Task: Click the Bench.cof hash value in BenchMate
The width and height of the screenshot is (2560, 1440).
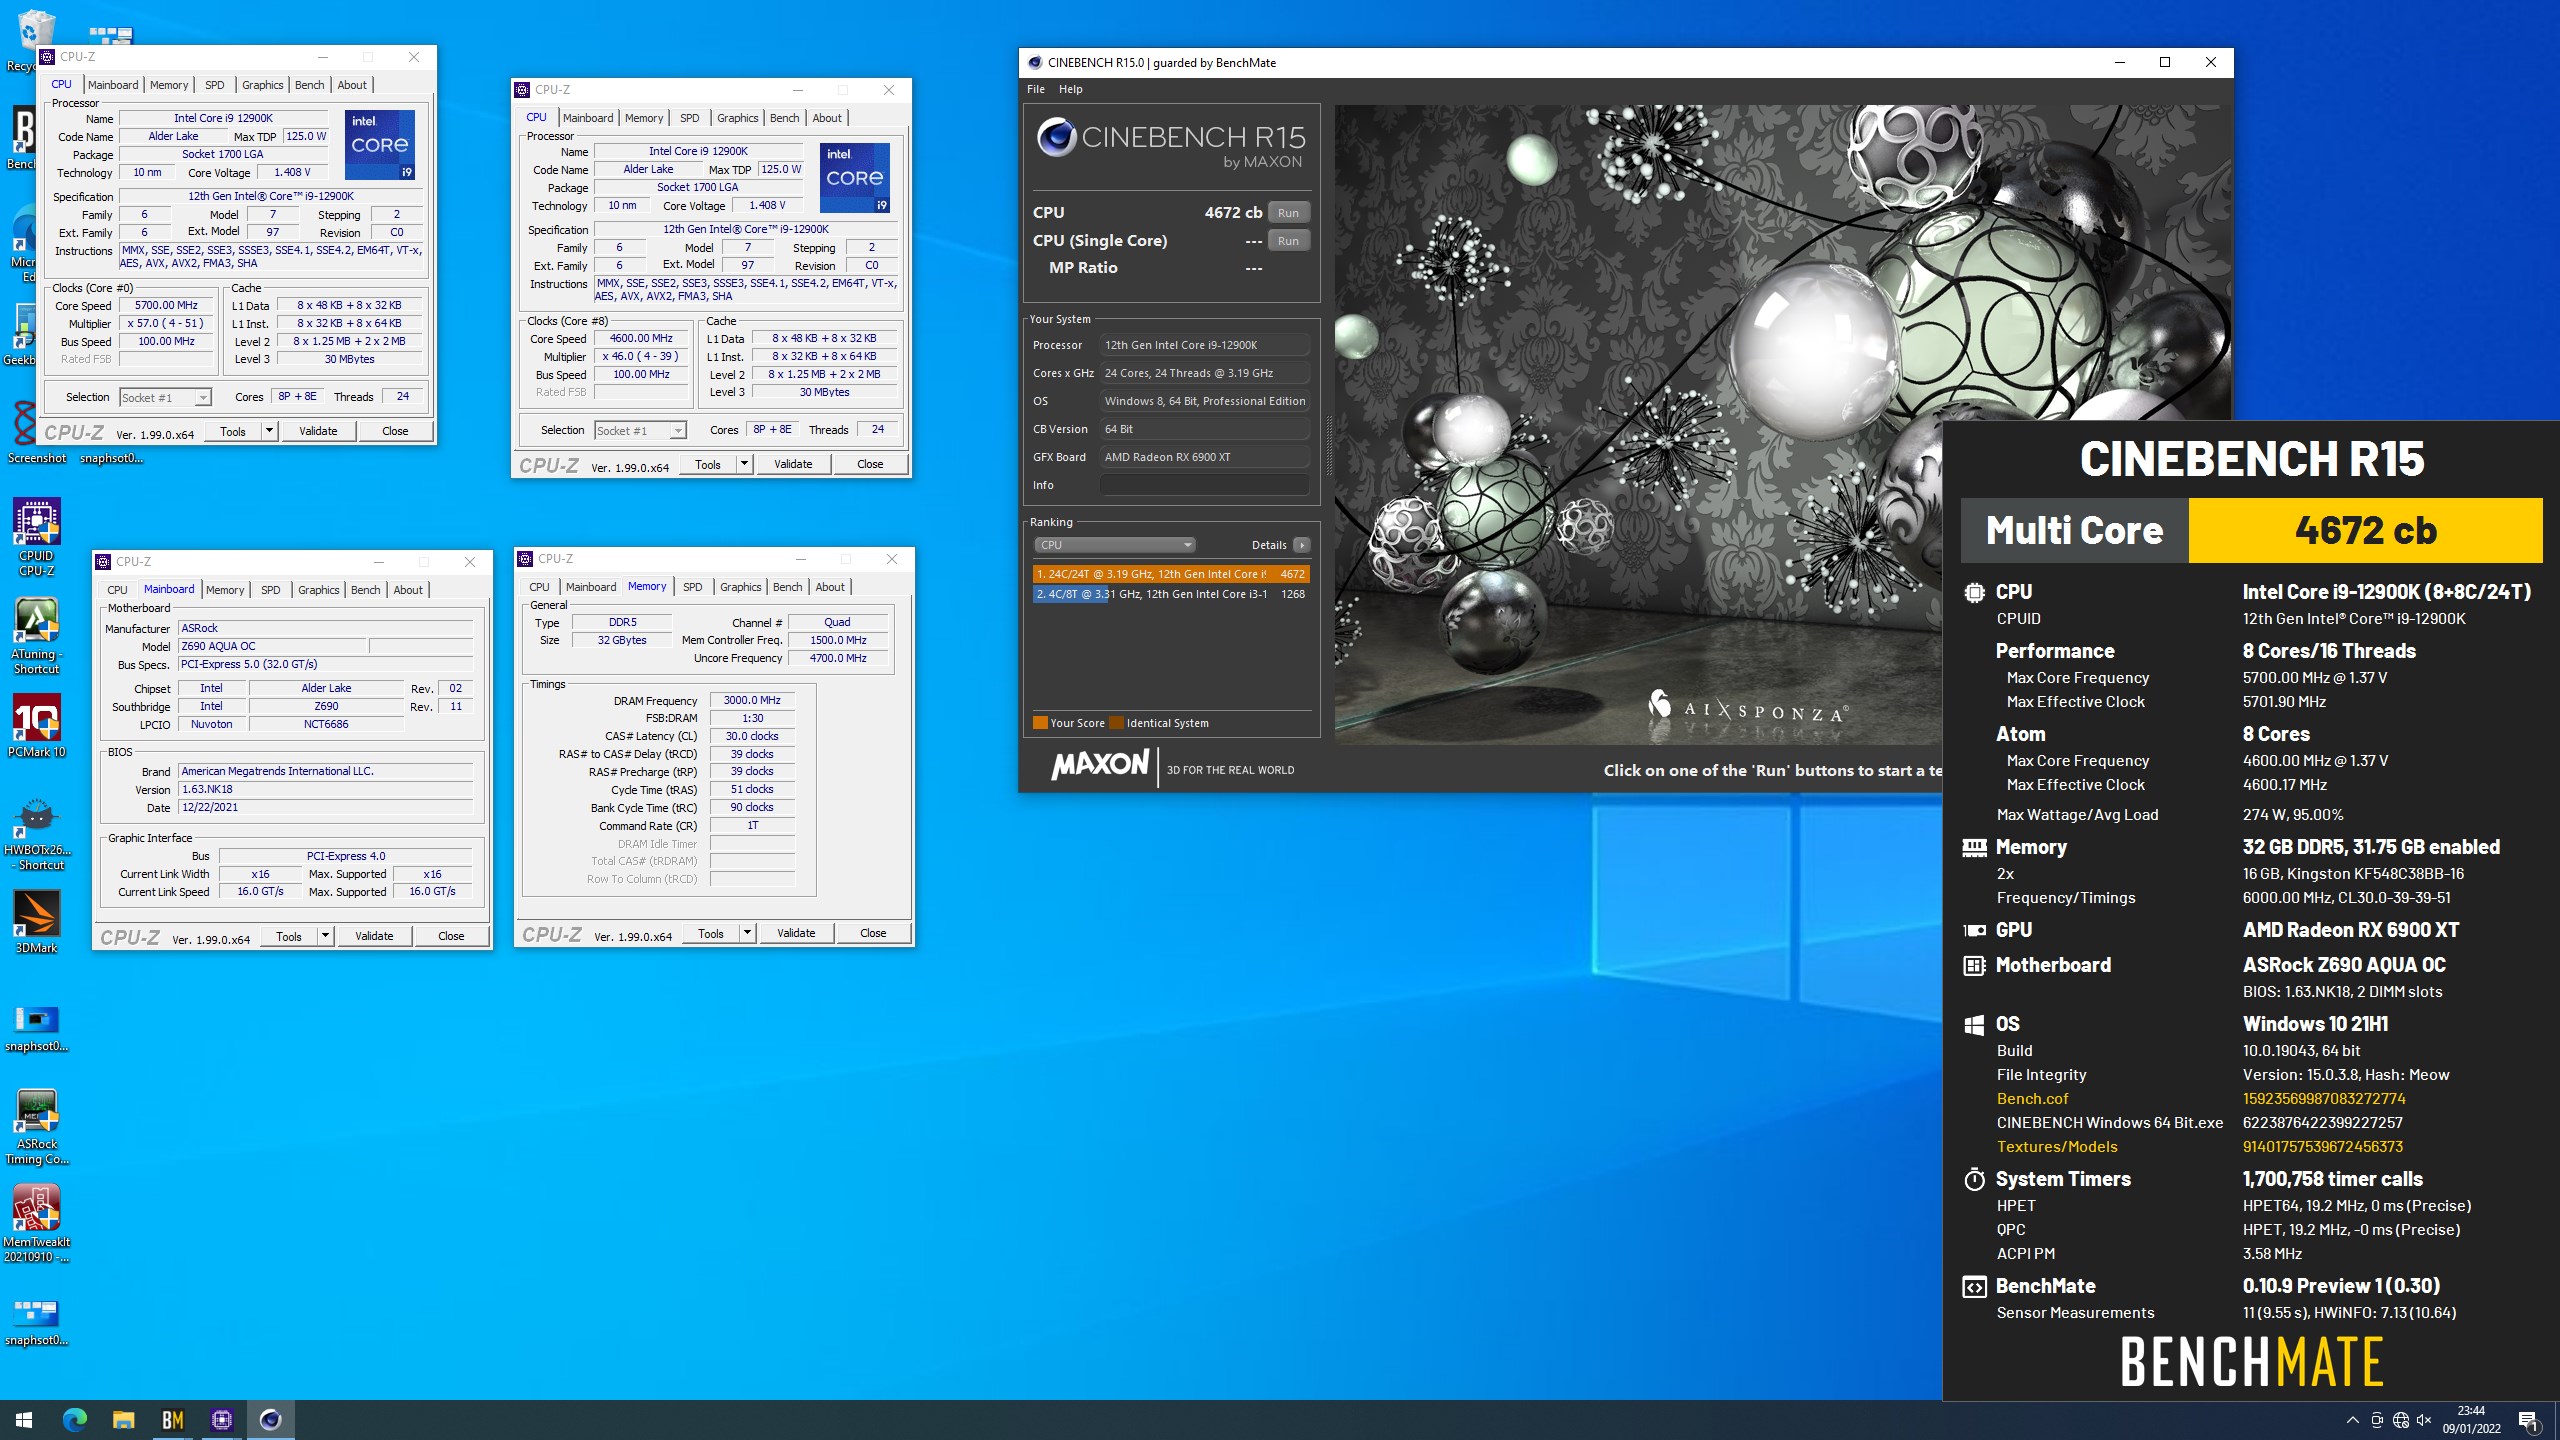Action: click(2324, 1098)
